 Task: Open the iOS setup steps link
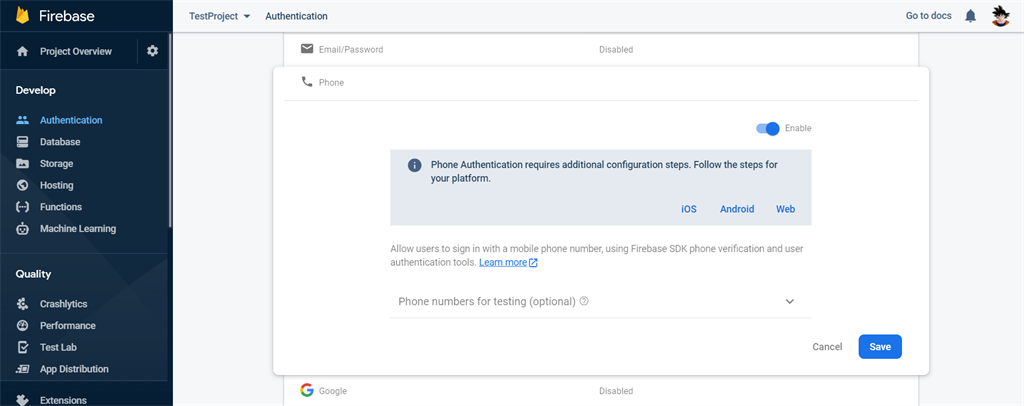(689, 209)
